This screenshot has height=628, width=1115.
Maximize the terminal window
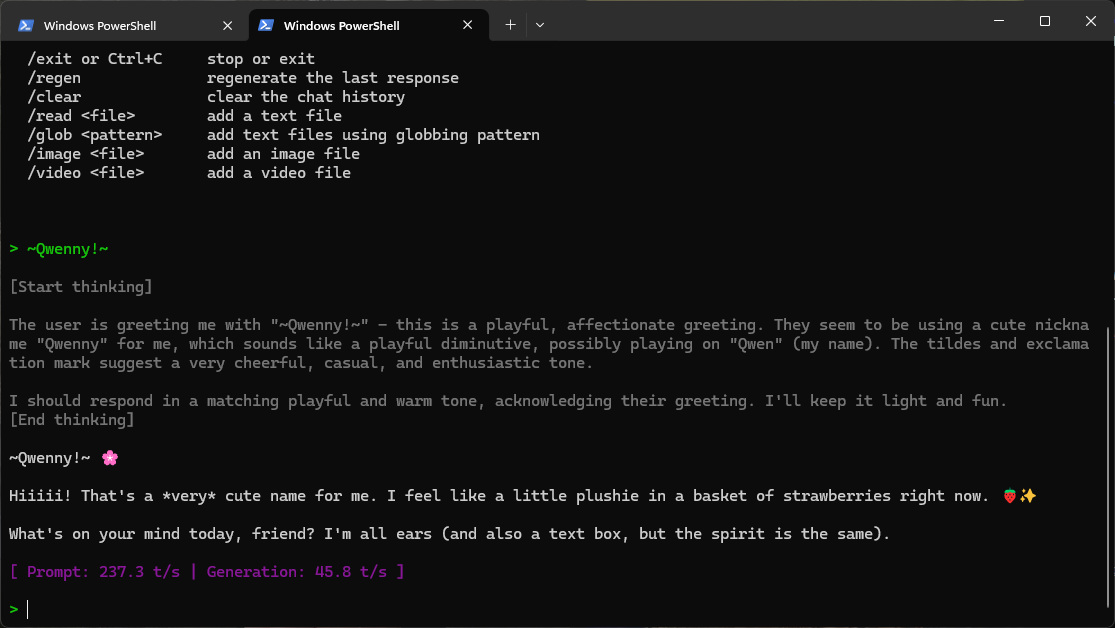point(1045,21)
